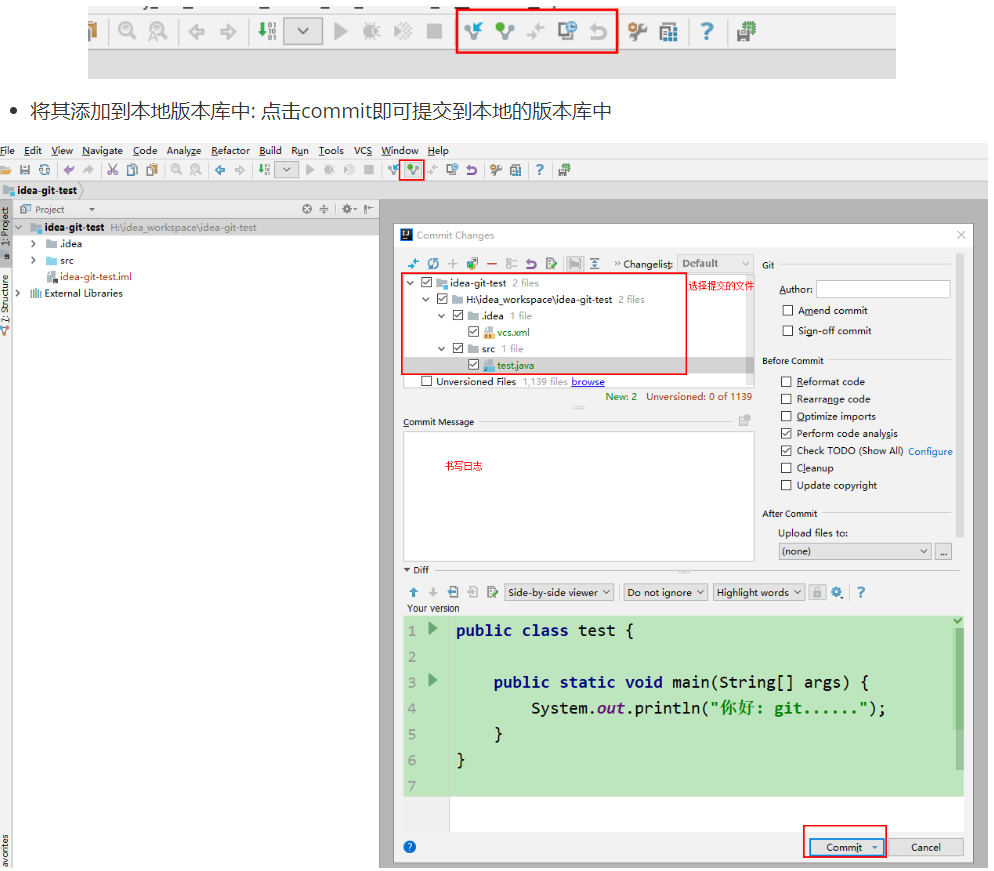Click the scroll-from-source target icon in Project panel
Image resolution: width=994 pixels, height=871 pixels.
click(307, 209)
